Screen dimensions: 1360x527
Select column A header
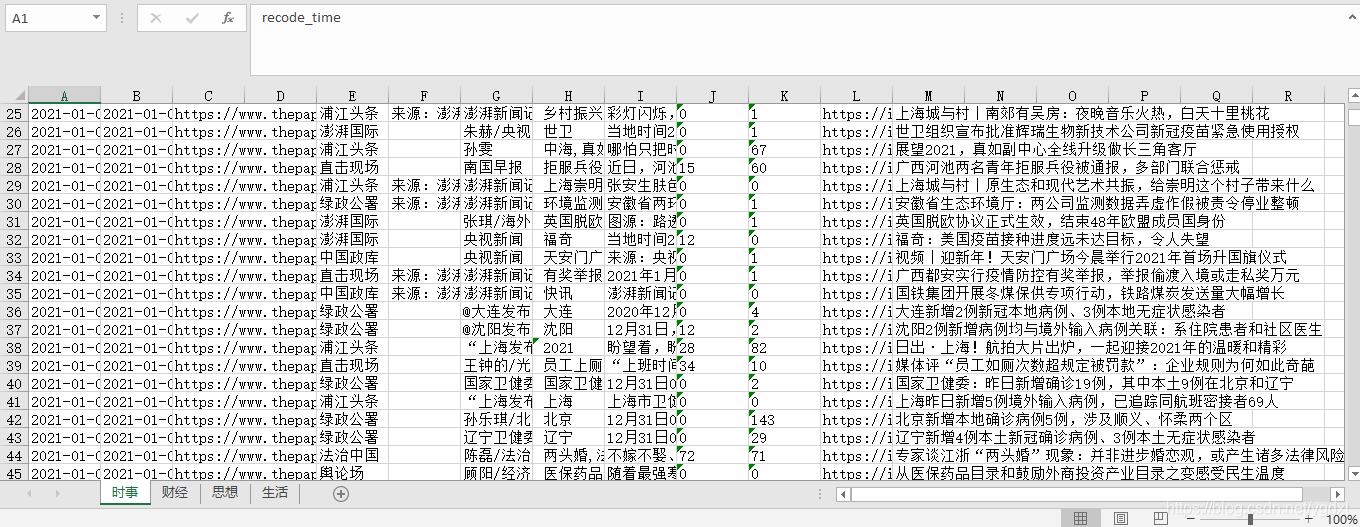pos(64,96)
